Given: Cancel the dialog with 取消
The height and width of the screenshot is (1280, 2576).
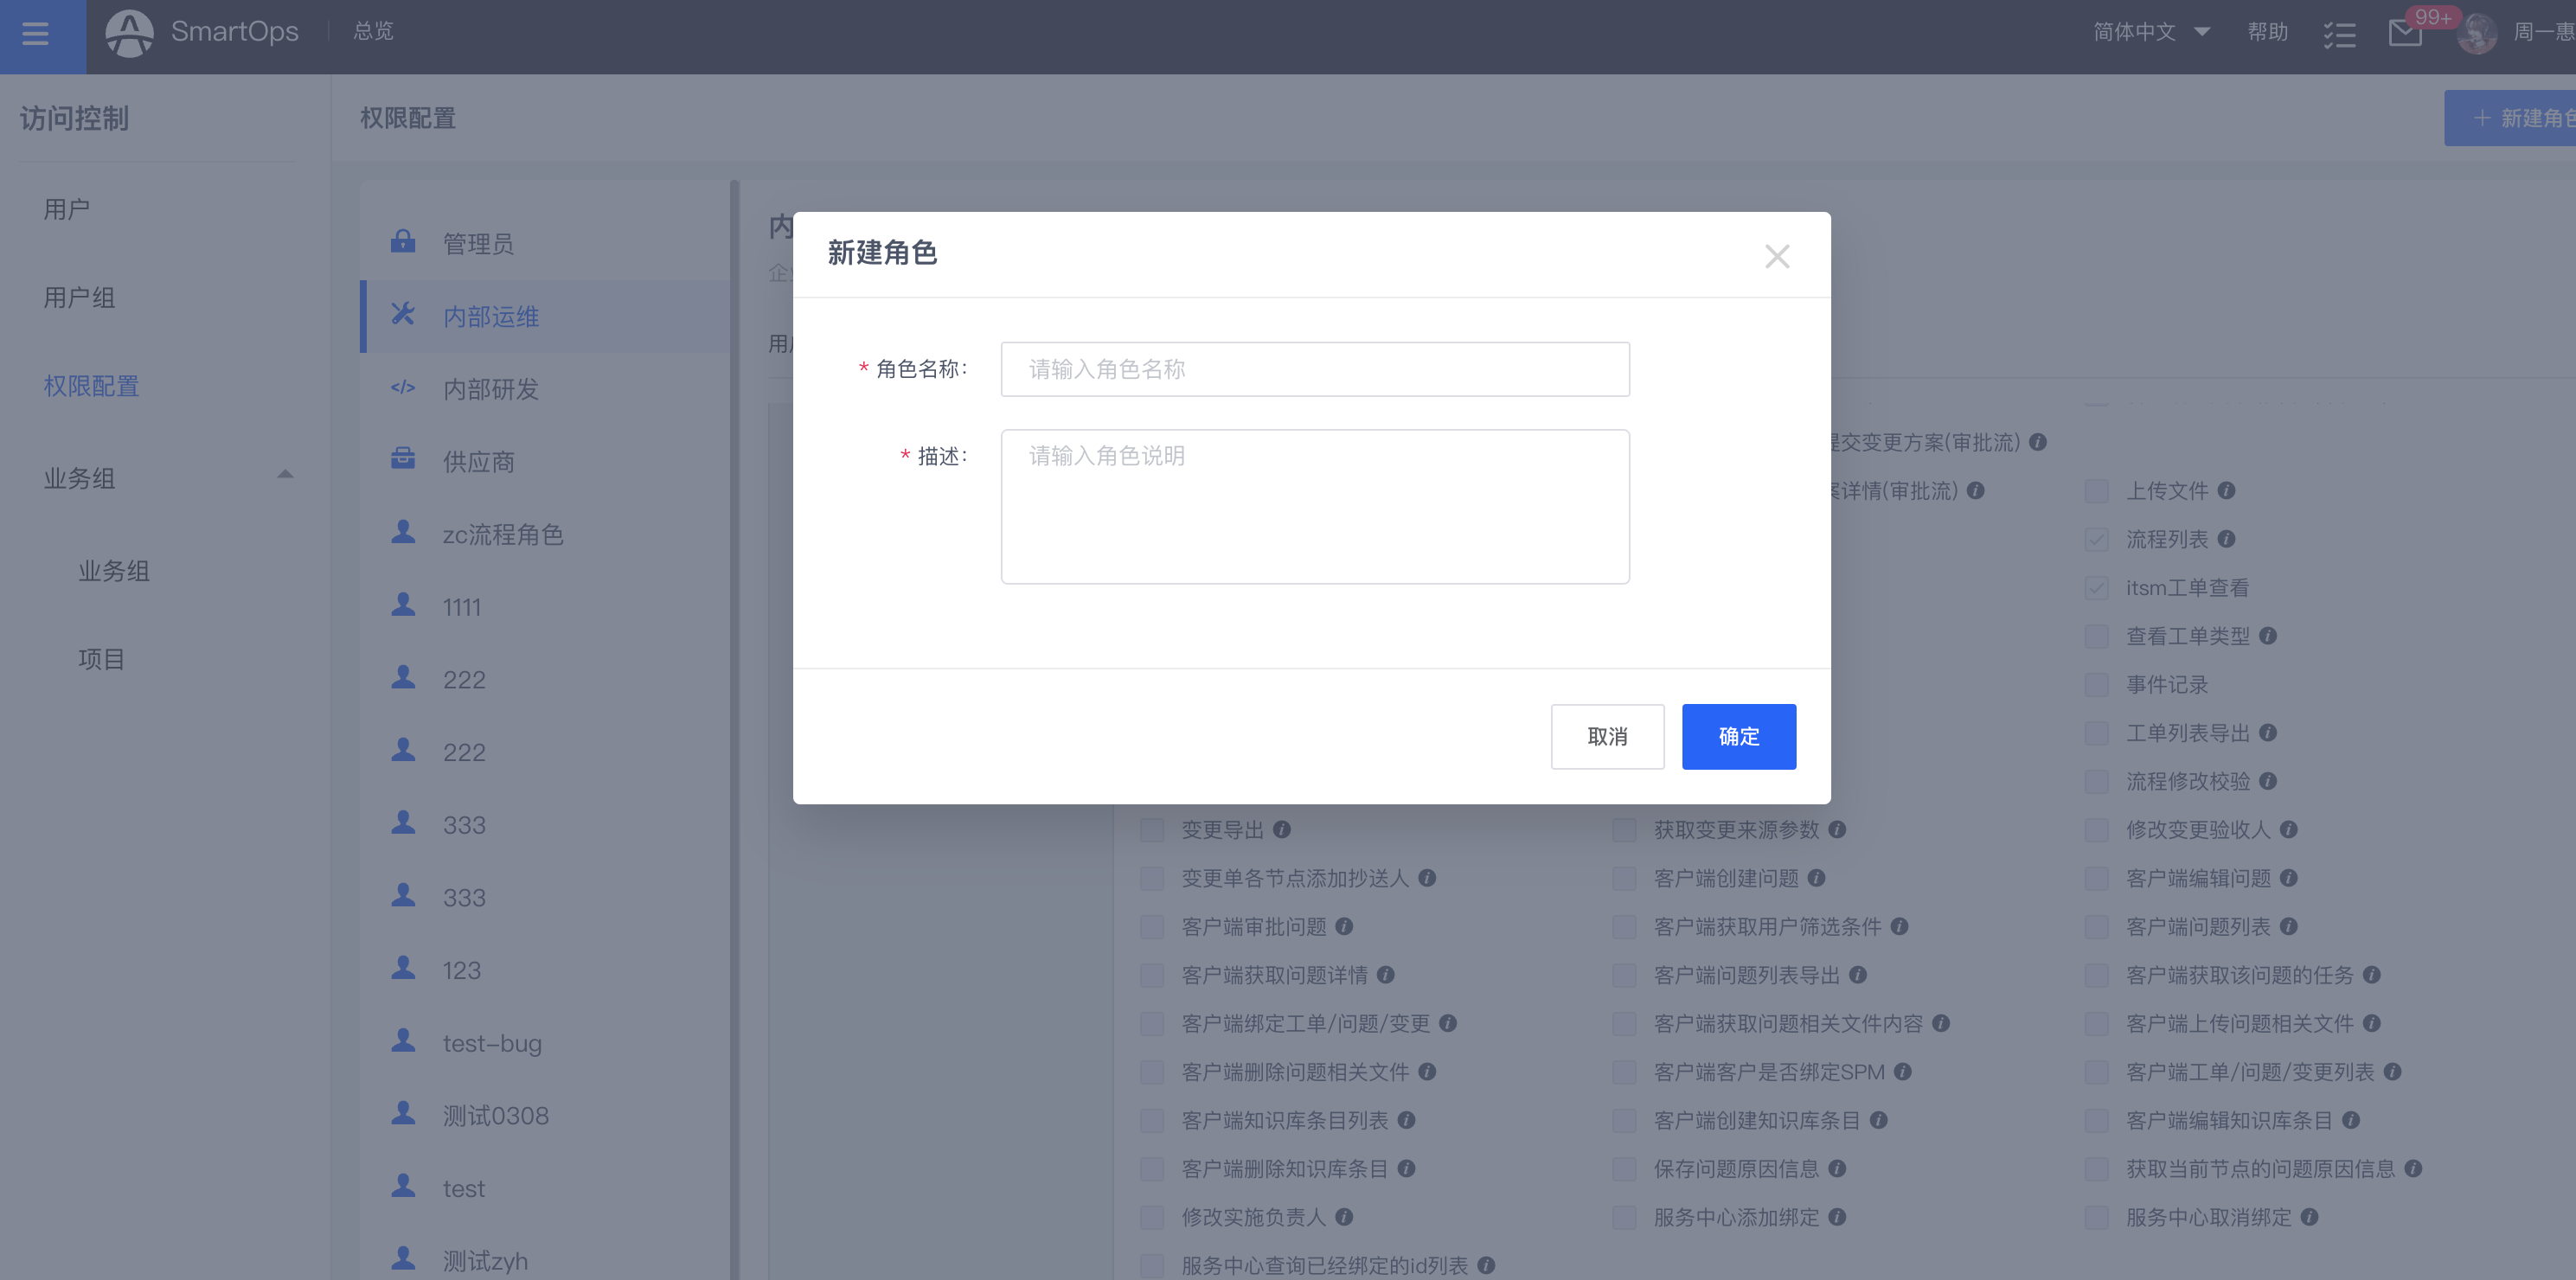Looking at the screenshot, I should 1607,736.
